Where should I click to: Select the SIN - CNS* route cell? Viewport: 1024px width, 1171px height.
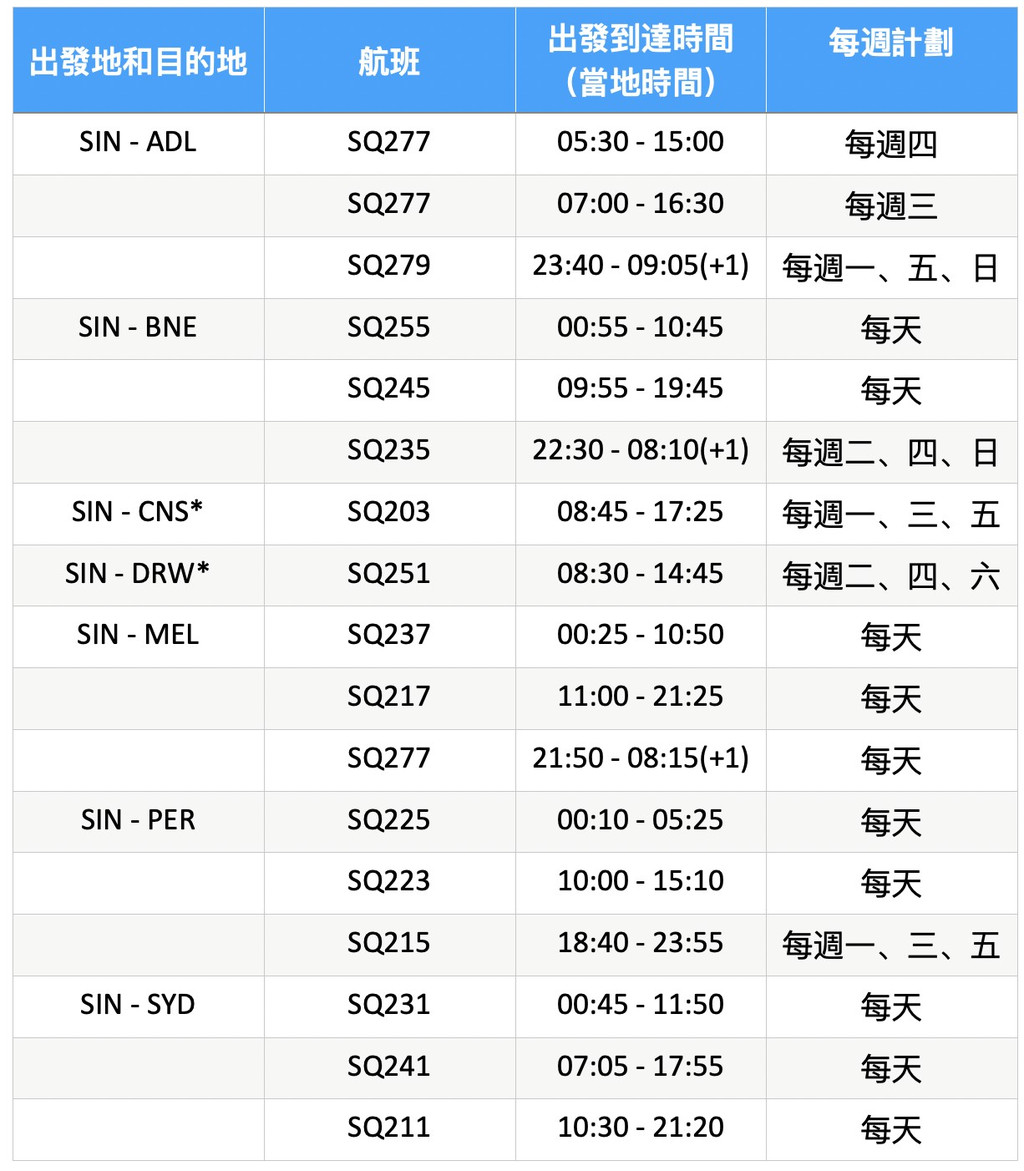coord(138,514)
